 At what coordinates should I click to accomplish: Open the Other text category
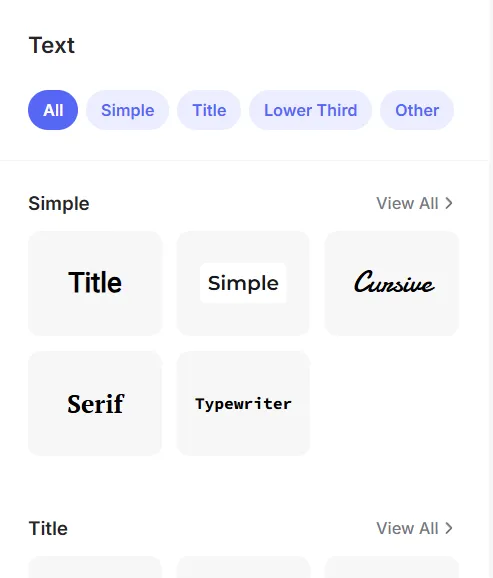417,110
